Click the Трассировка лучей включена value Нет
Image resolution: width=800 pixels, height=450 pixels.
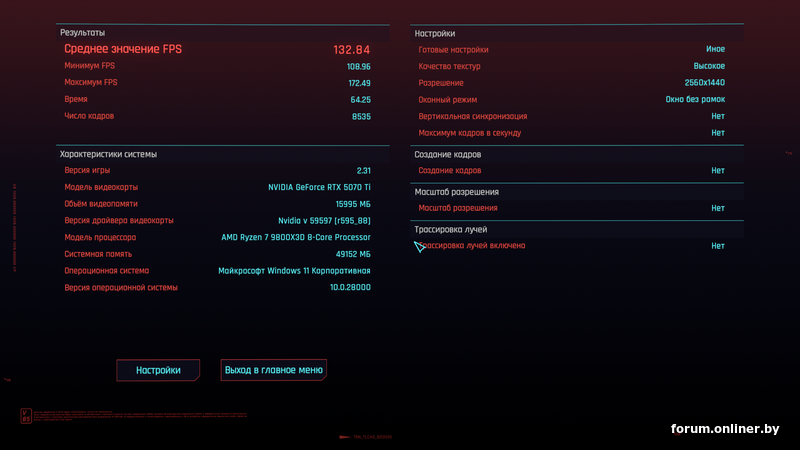718,246
